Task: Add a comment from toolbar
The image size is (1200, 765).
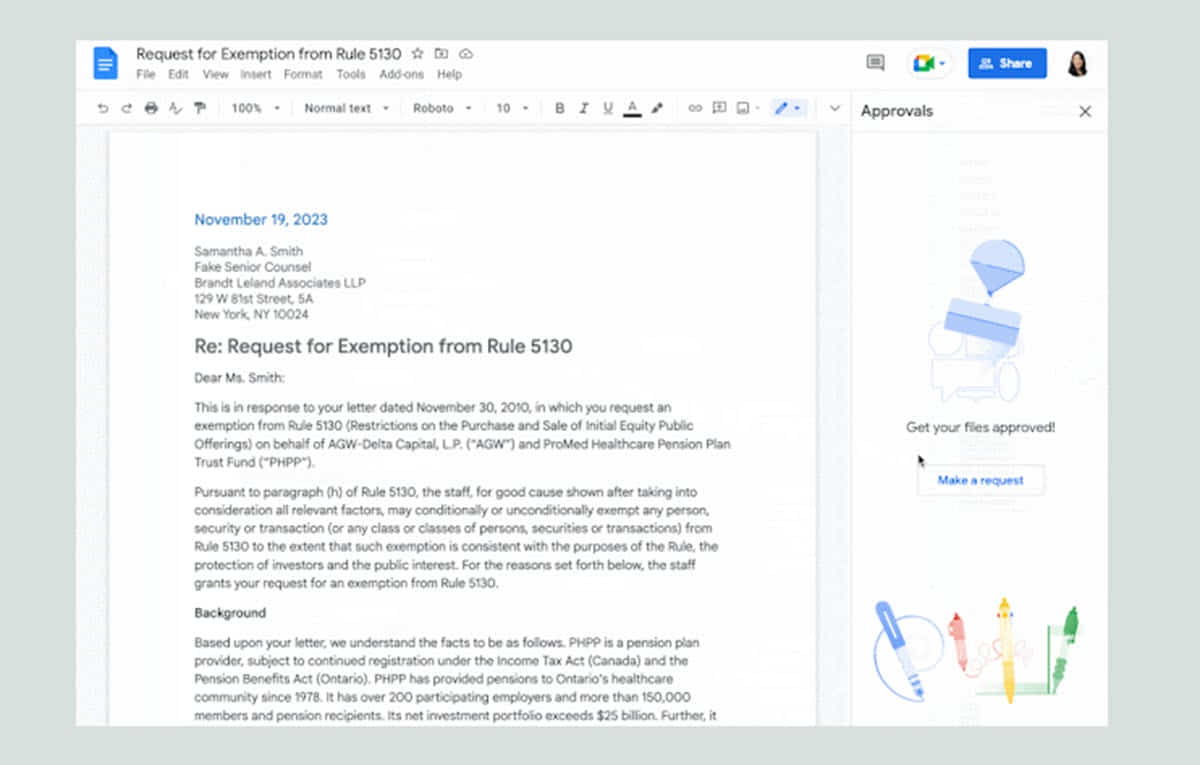Action: (x=719, y=108)
